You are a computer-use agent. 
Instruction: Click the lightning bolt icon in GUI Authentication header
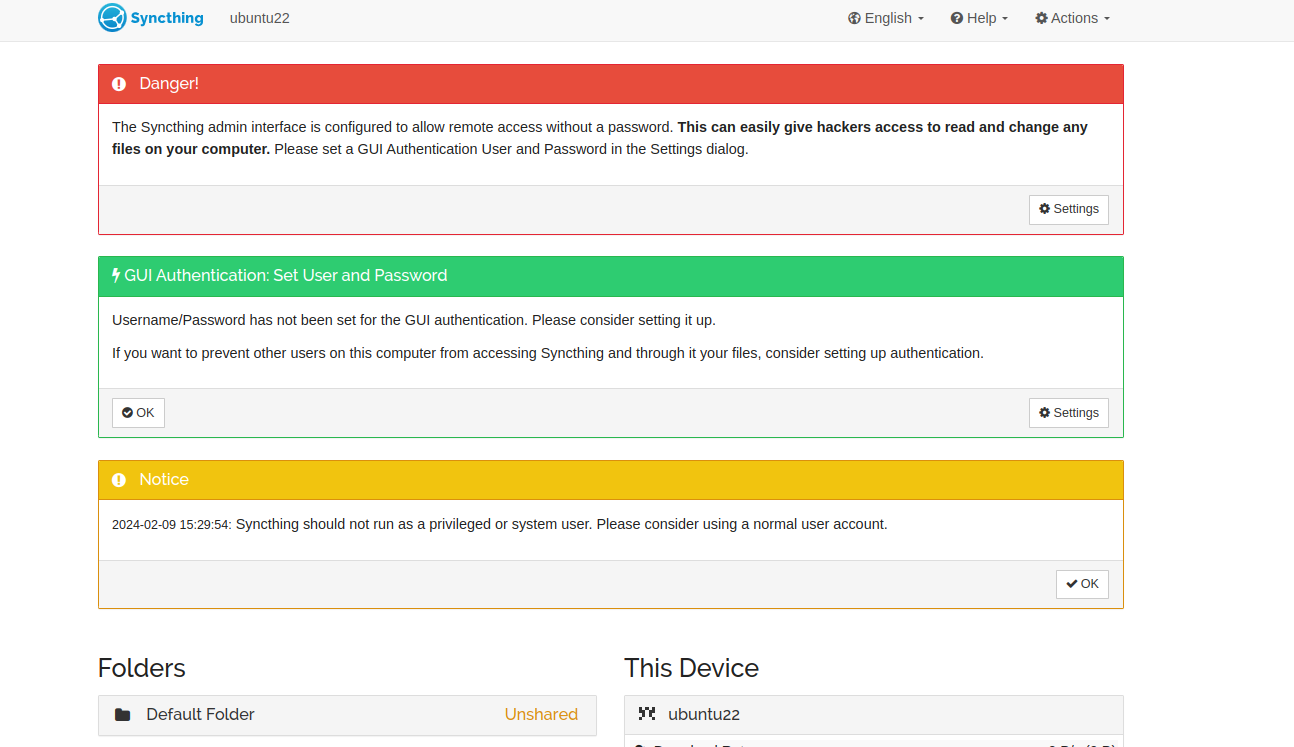tap(116, 275)
